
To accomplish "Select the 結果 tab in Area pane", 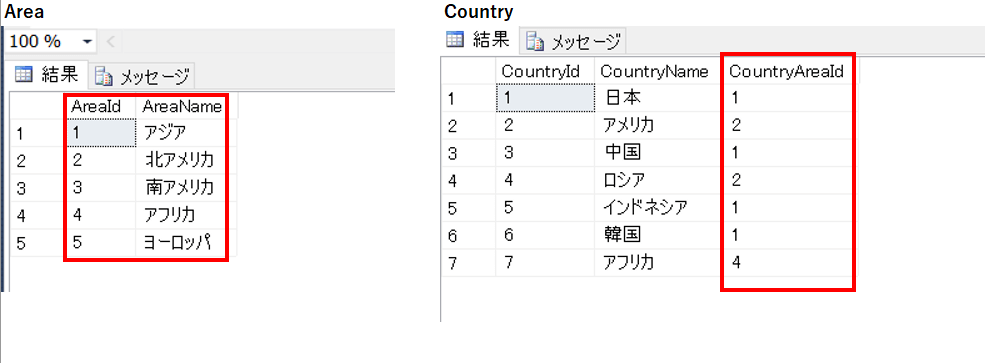I will (49, 75).
